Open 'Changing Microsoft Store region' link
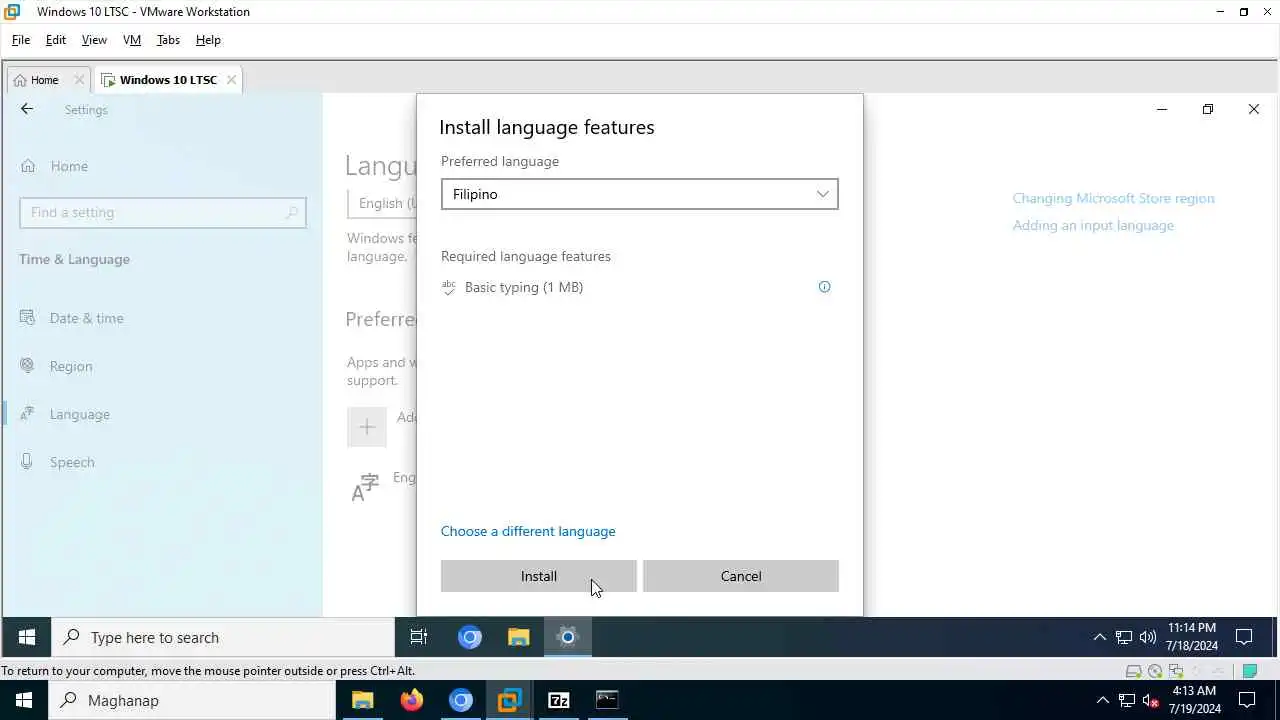1280x720 pixels. pyautogui.click(x=1113, y=198)
